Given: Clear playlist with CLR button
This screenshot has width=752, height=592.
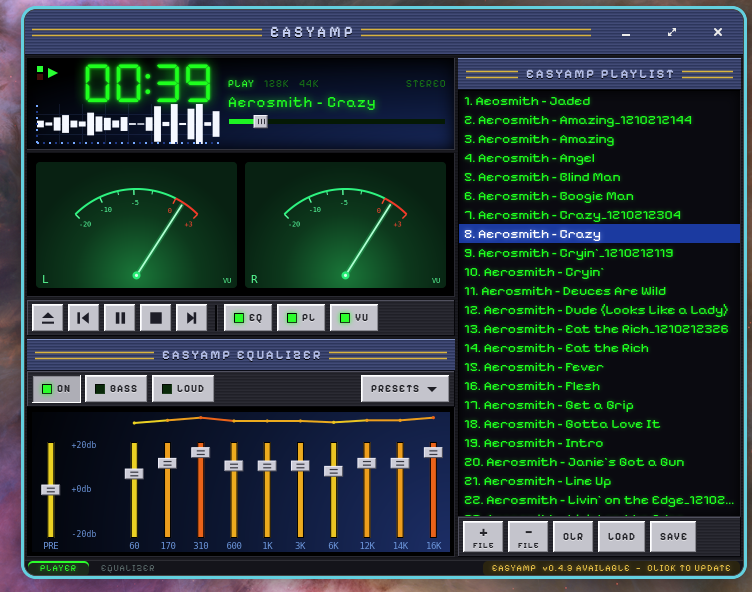Looking at the screenshot, I should (x=573, y=537).
